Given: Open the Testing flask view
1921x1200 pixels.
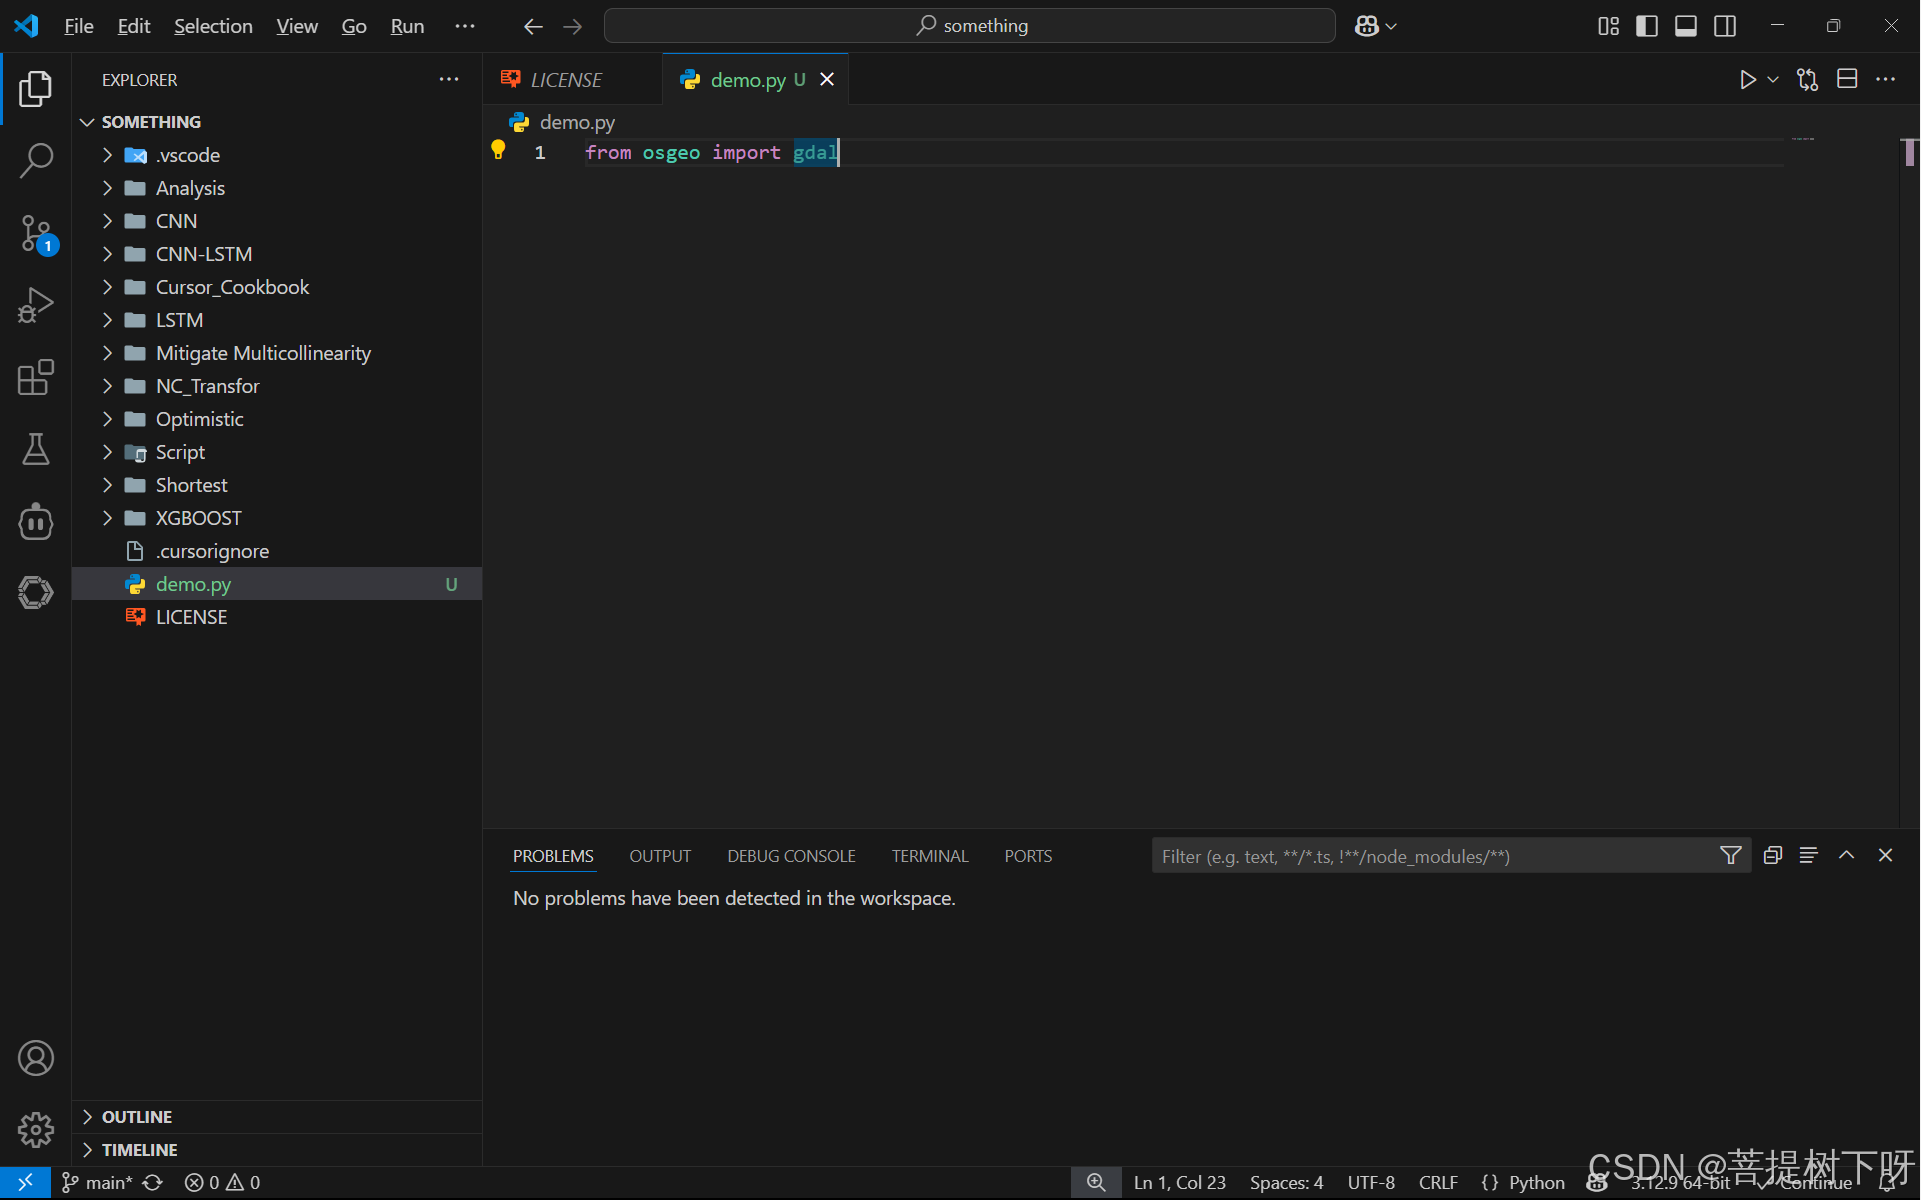Looking at the screenshot, I should pyautogui.click(x=36, y=449).
